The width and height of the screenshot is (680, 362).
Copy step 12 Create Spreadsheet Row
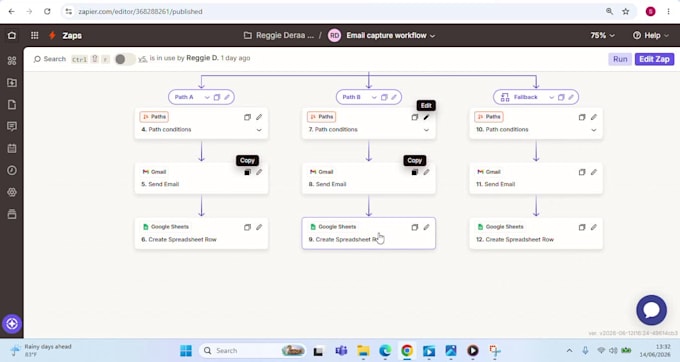click(x=582, y=227)
